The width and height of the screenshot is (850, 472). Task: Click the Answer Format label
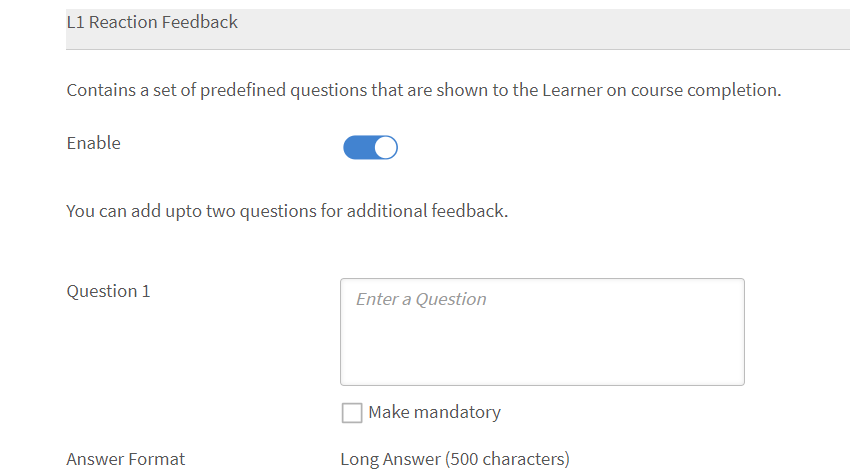125,459
